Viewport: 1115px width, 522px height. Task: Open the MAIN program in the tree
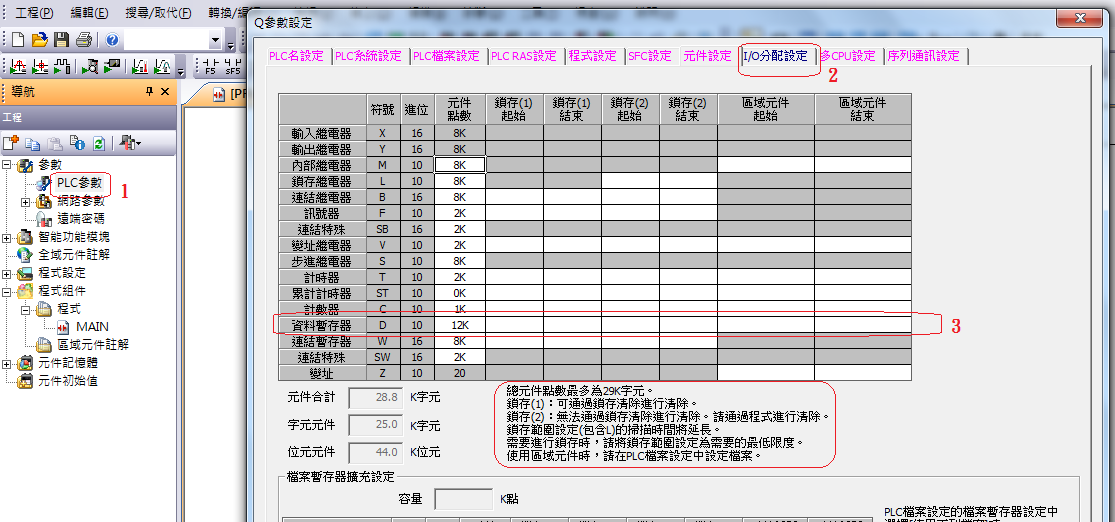coord(92,326)
